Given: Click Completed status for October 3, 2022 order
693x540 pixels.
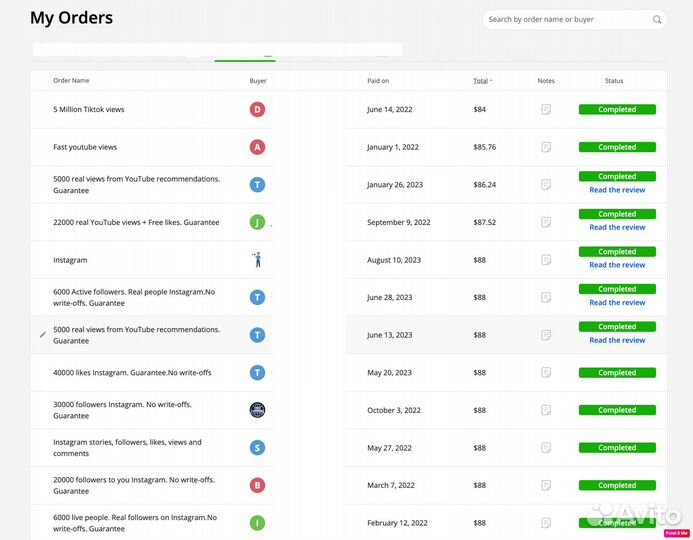Looking at the screenshot, I should coord(617,410).
